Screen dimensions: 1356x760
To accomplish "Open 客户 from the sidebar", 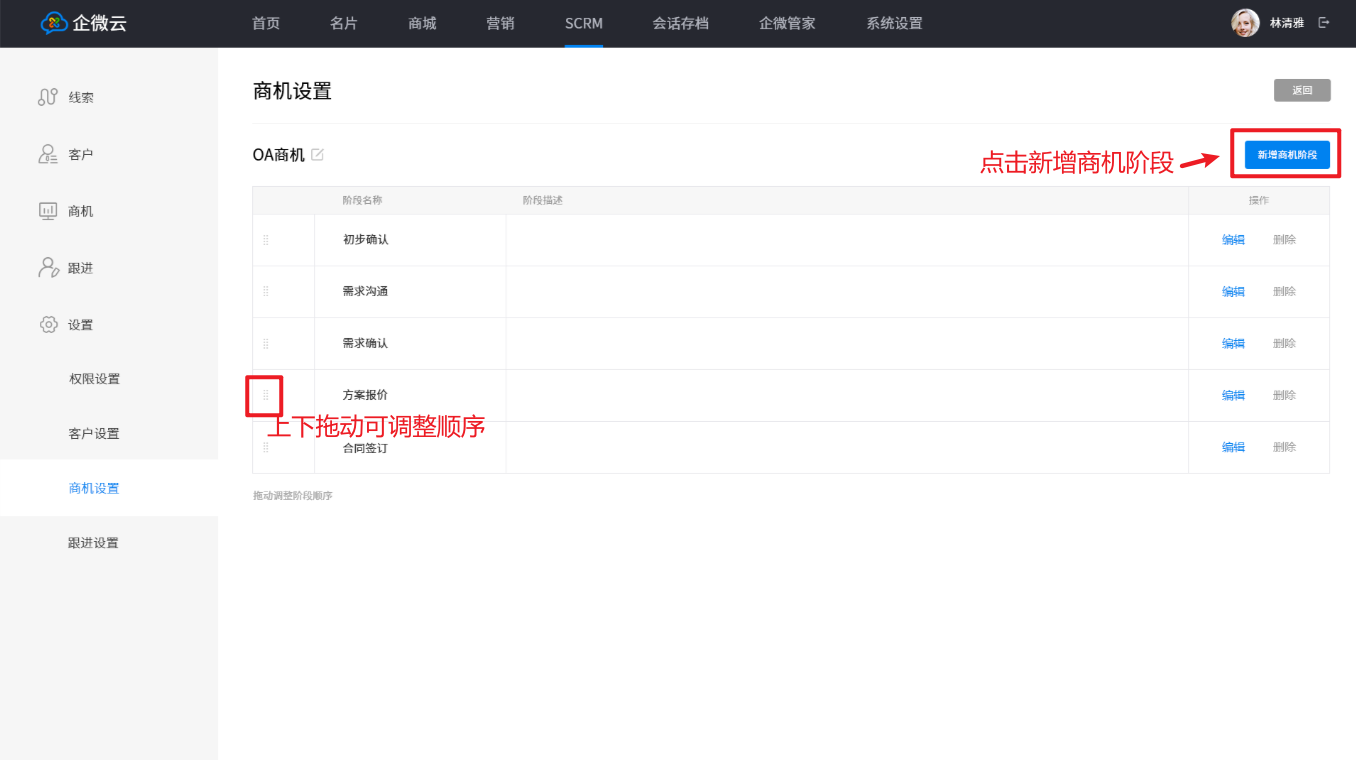I will point(80,155).
